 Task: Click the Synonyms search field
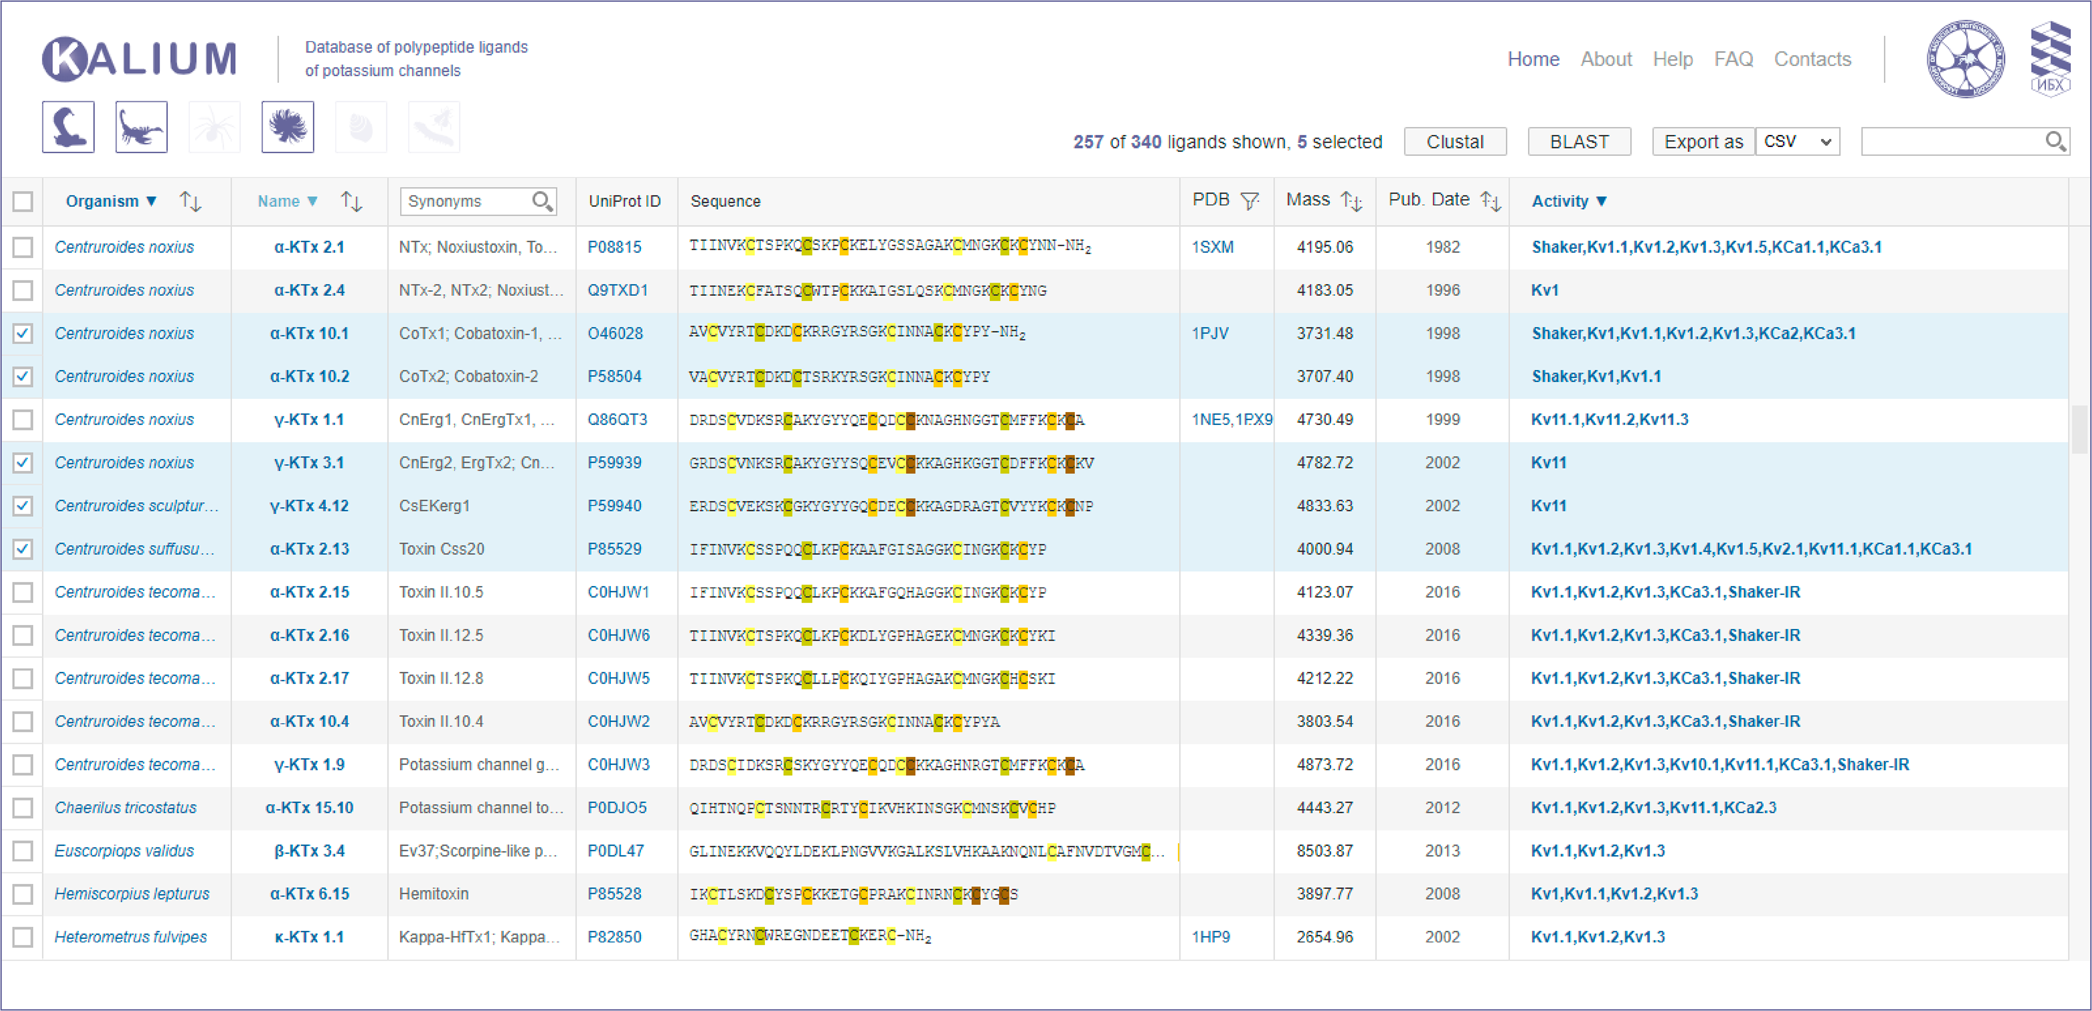(467, 201)
